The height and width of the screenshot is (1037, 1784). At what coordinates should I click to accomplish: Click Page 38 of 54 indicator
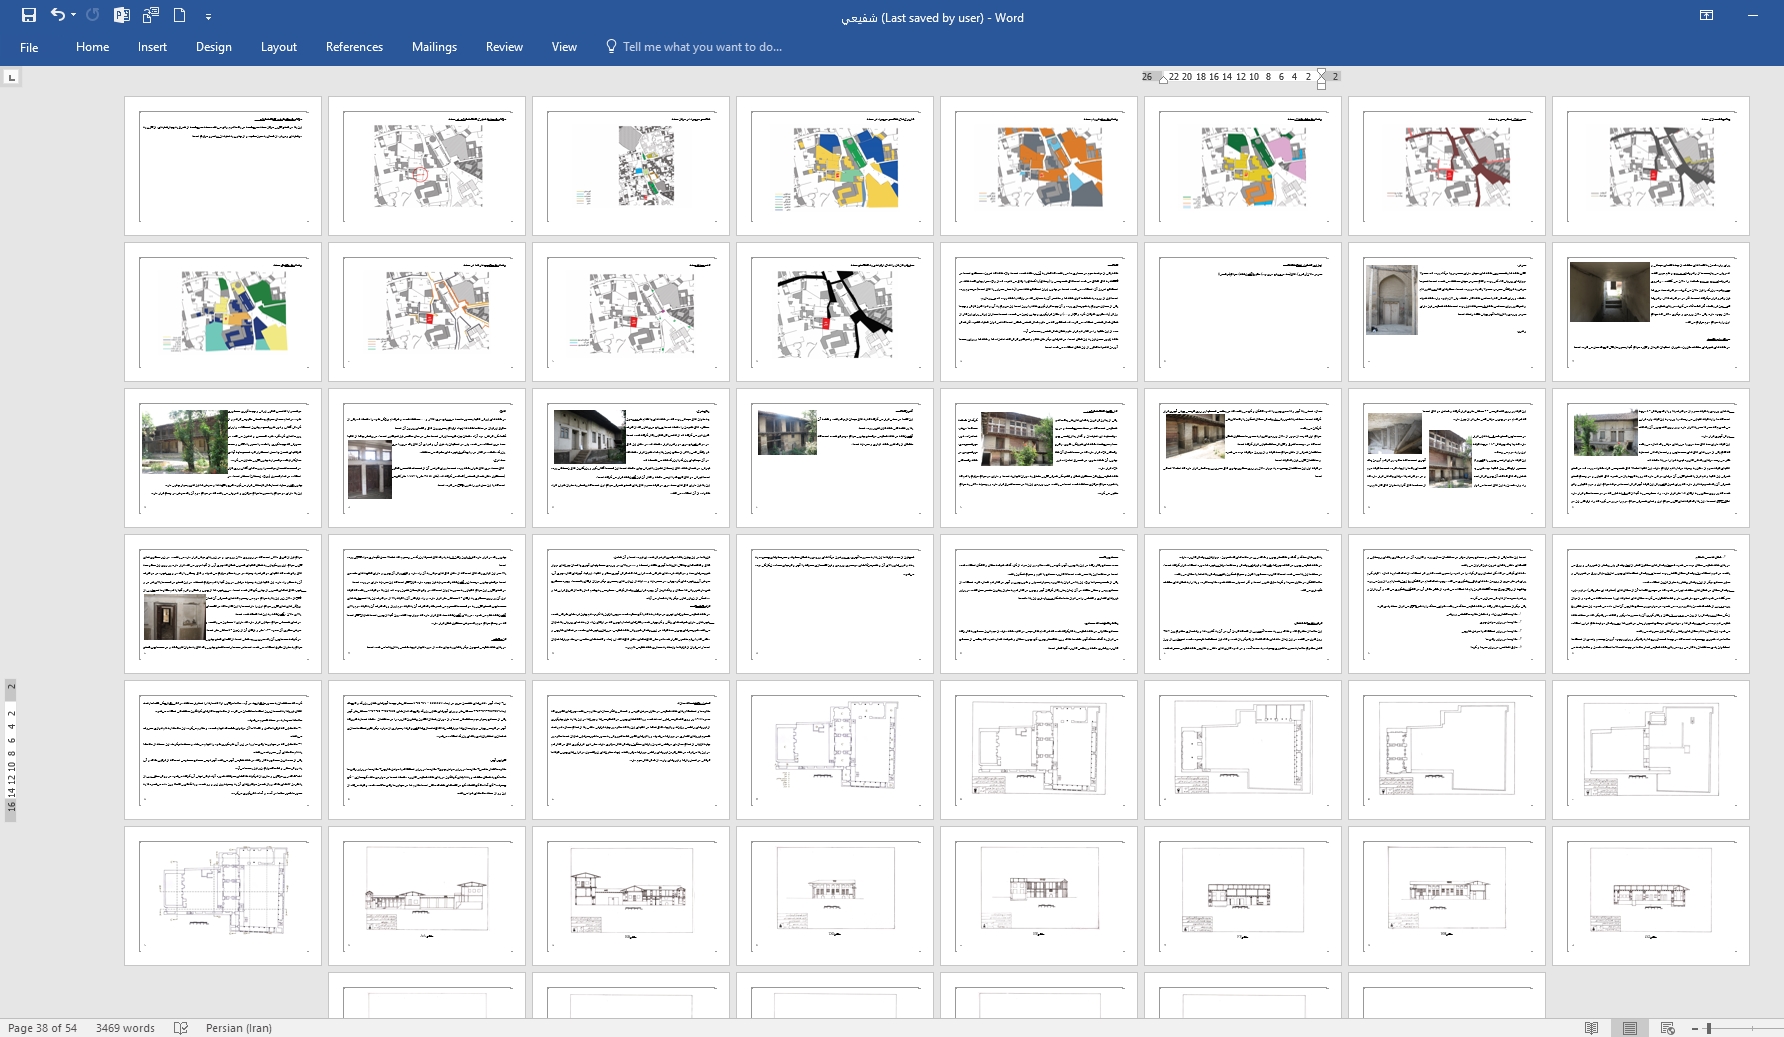42,1028
